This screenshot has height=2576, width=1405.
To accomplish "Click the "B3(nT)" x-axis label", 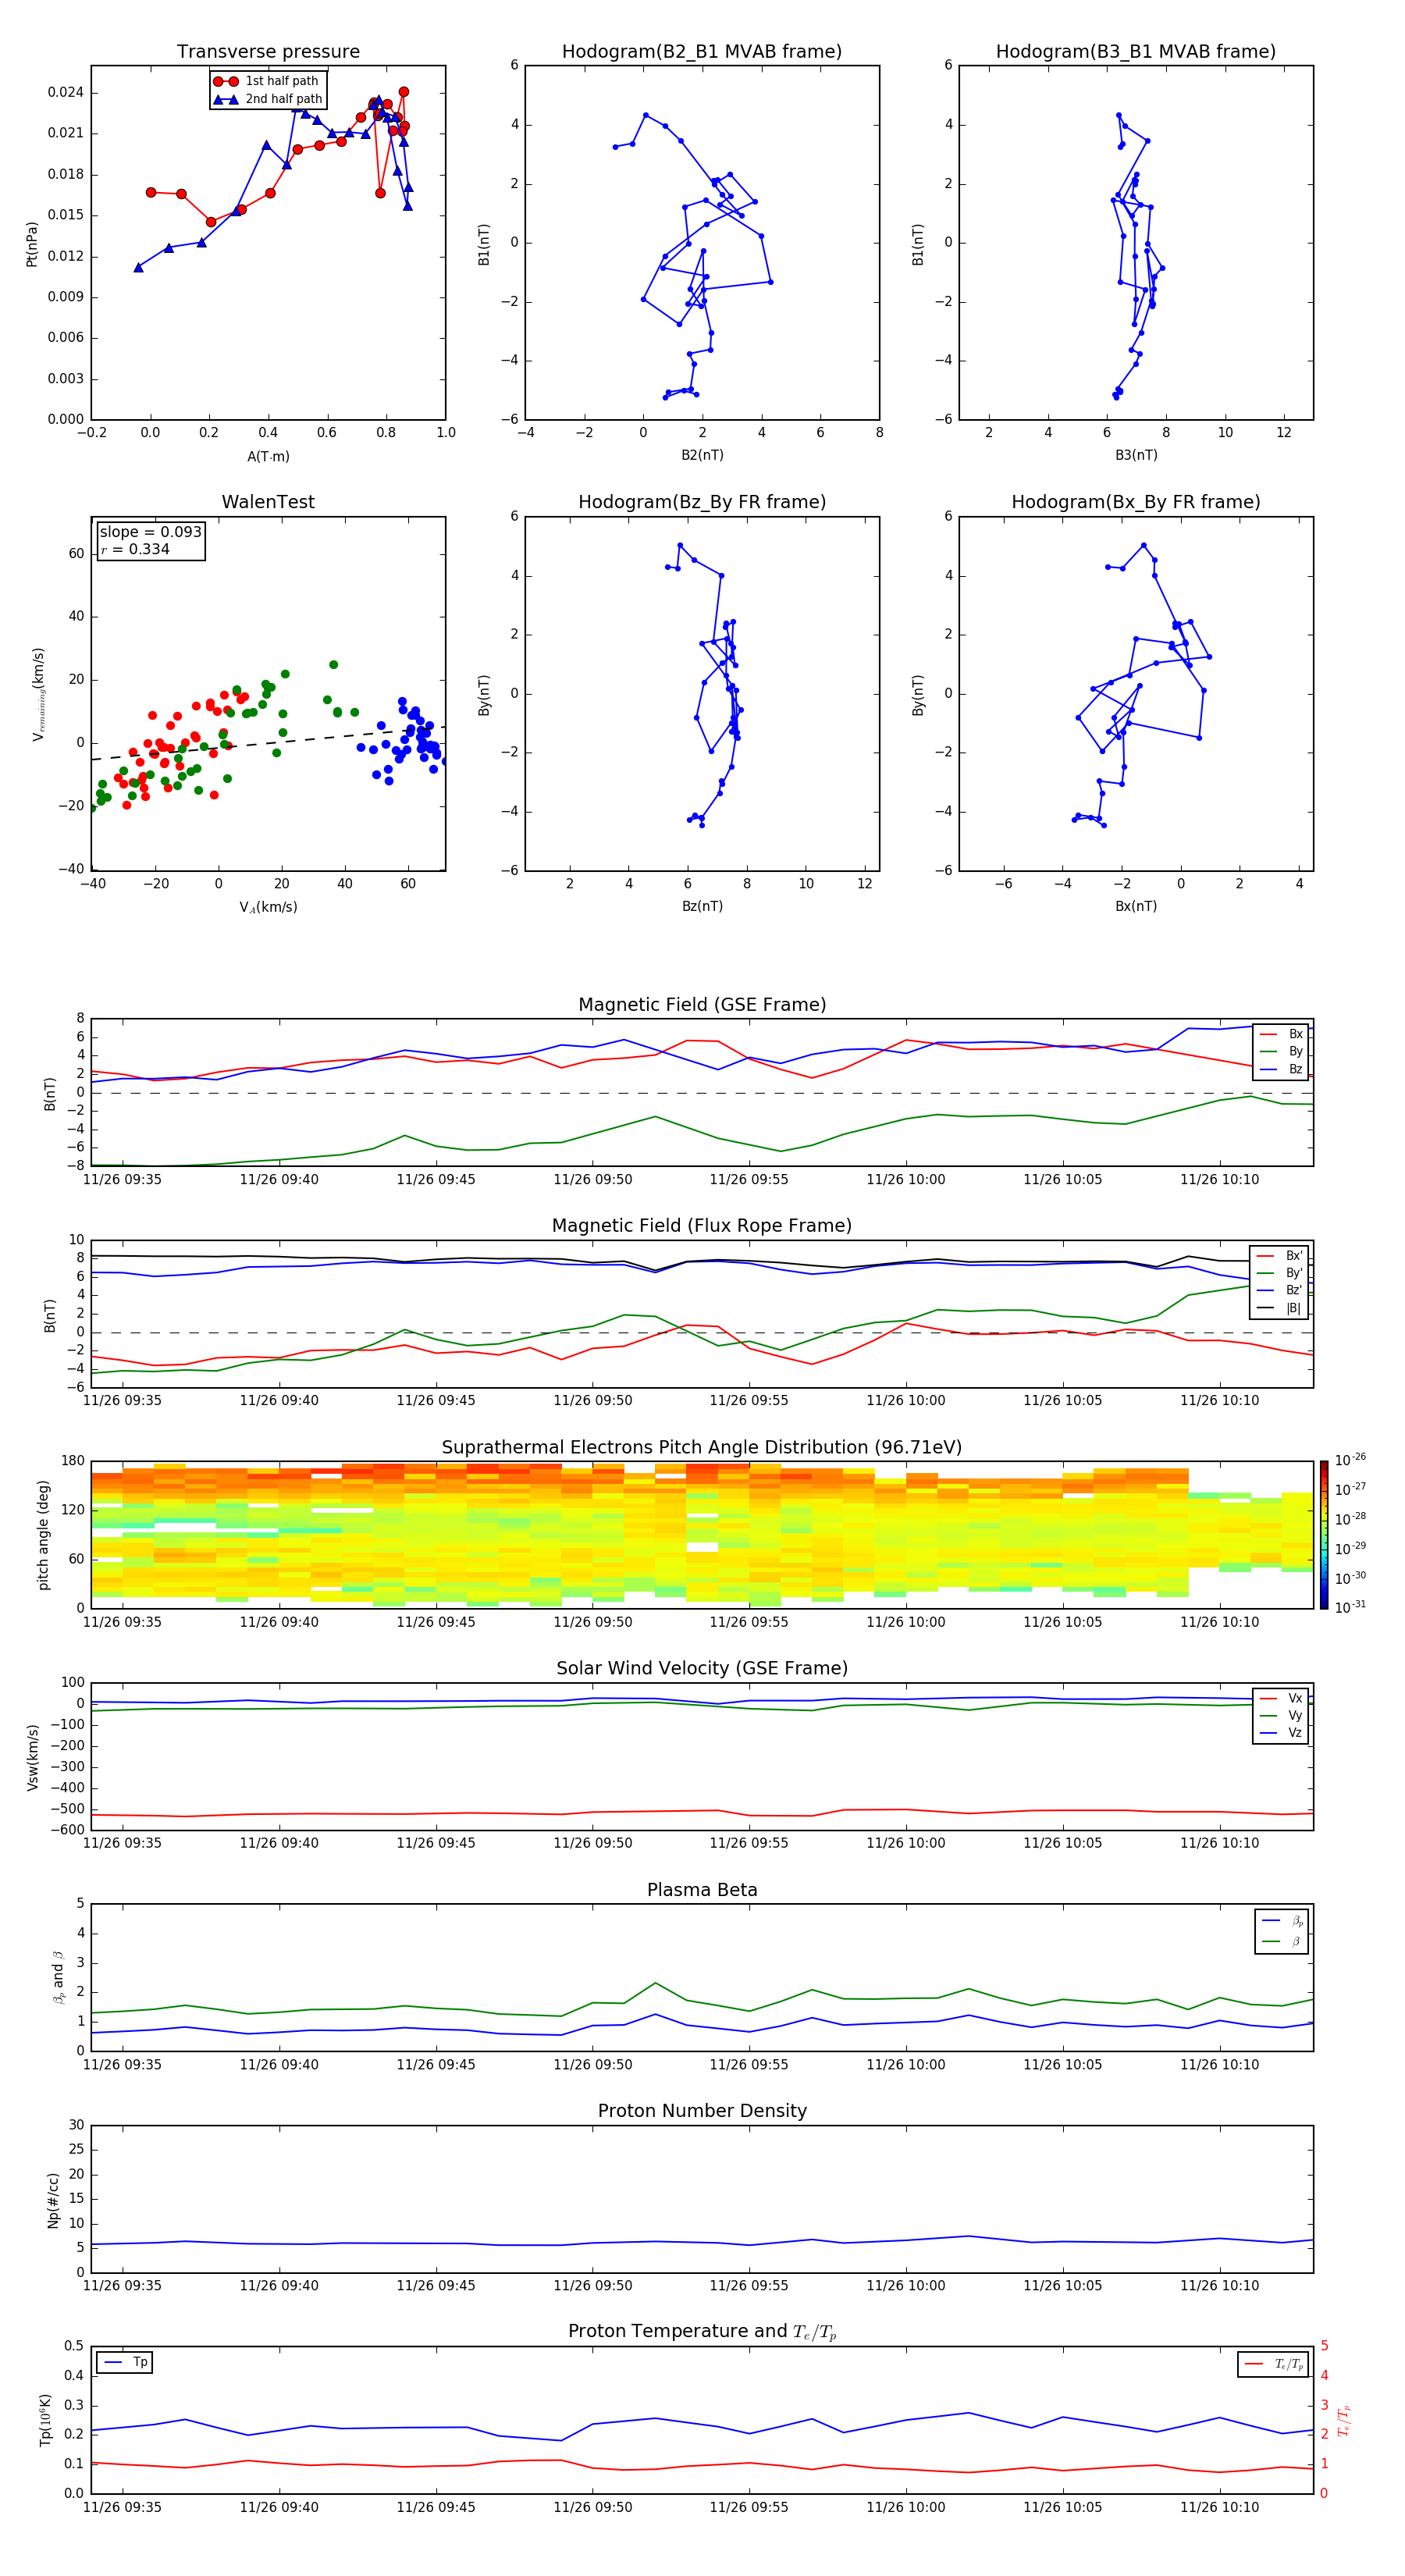I will point(1136,455).
